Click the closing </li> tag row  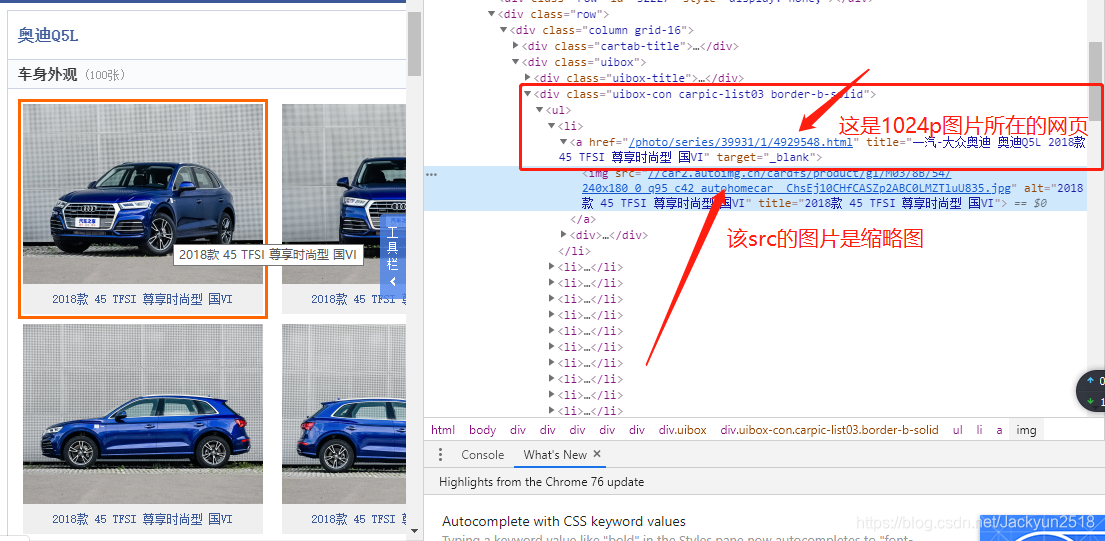pos(574,250)
